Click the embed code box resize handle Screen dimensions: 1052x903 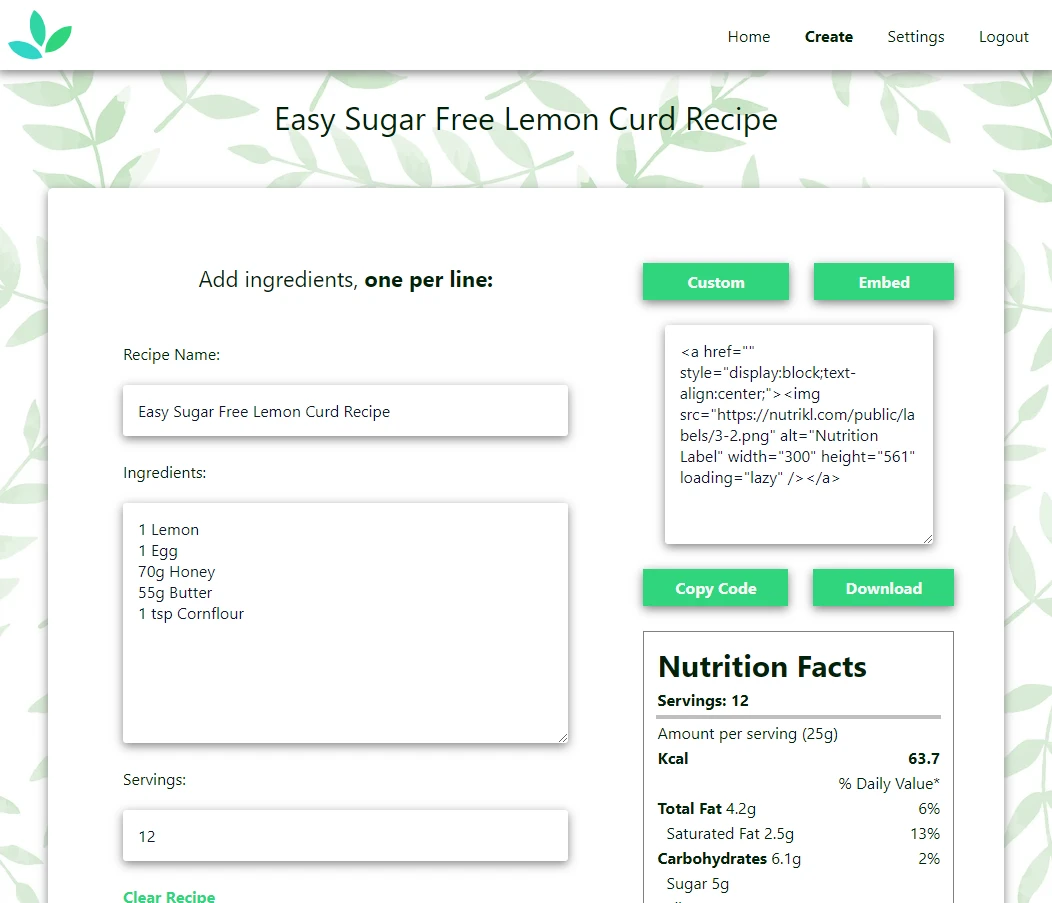(928, 539)
